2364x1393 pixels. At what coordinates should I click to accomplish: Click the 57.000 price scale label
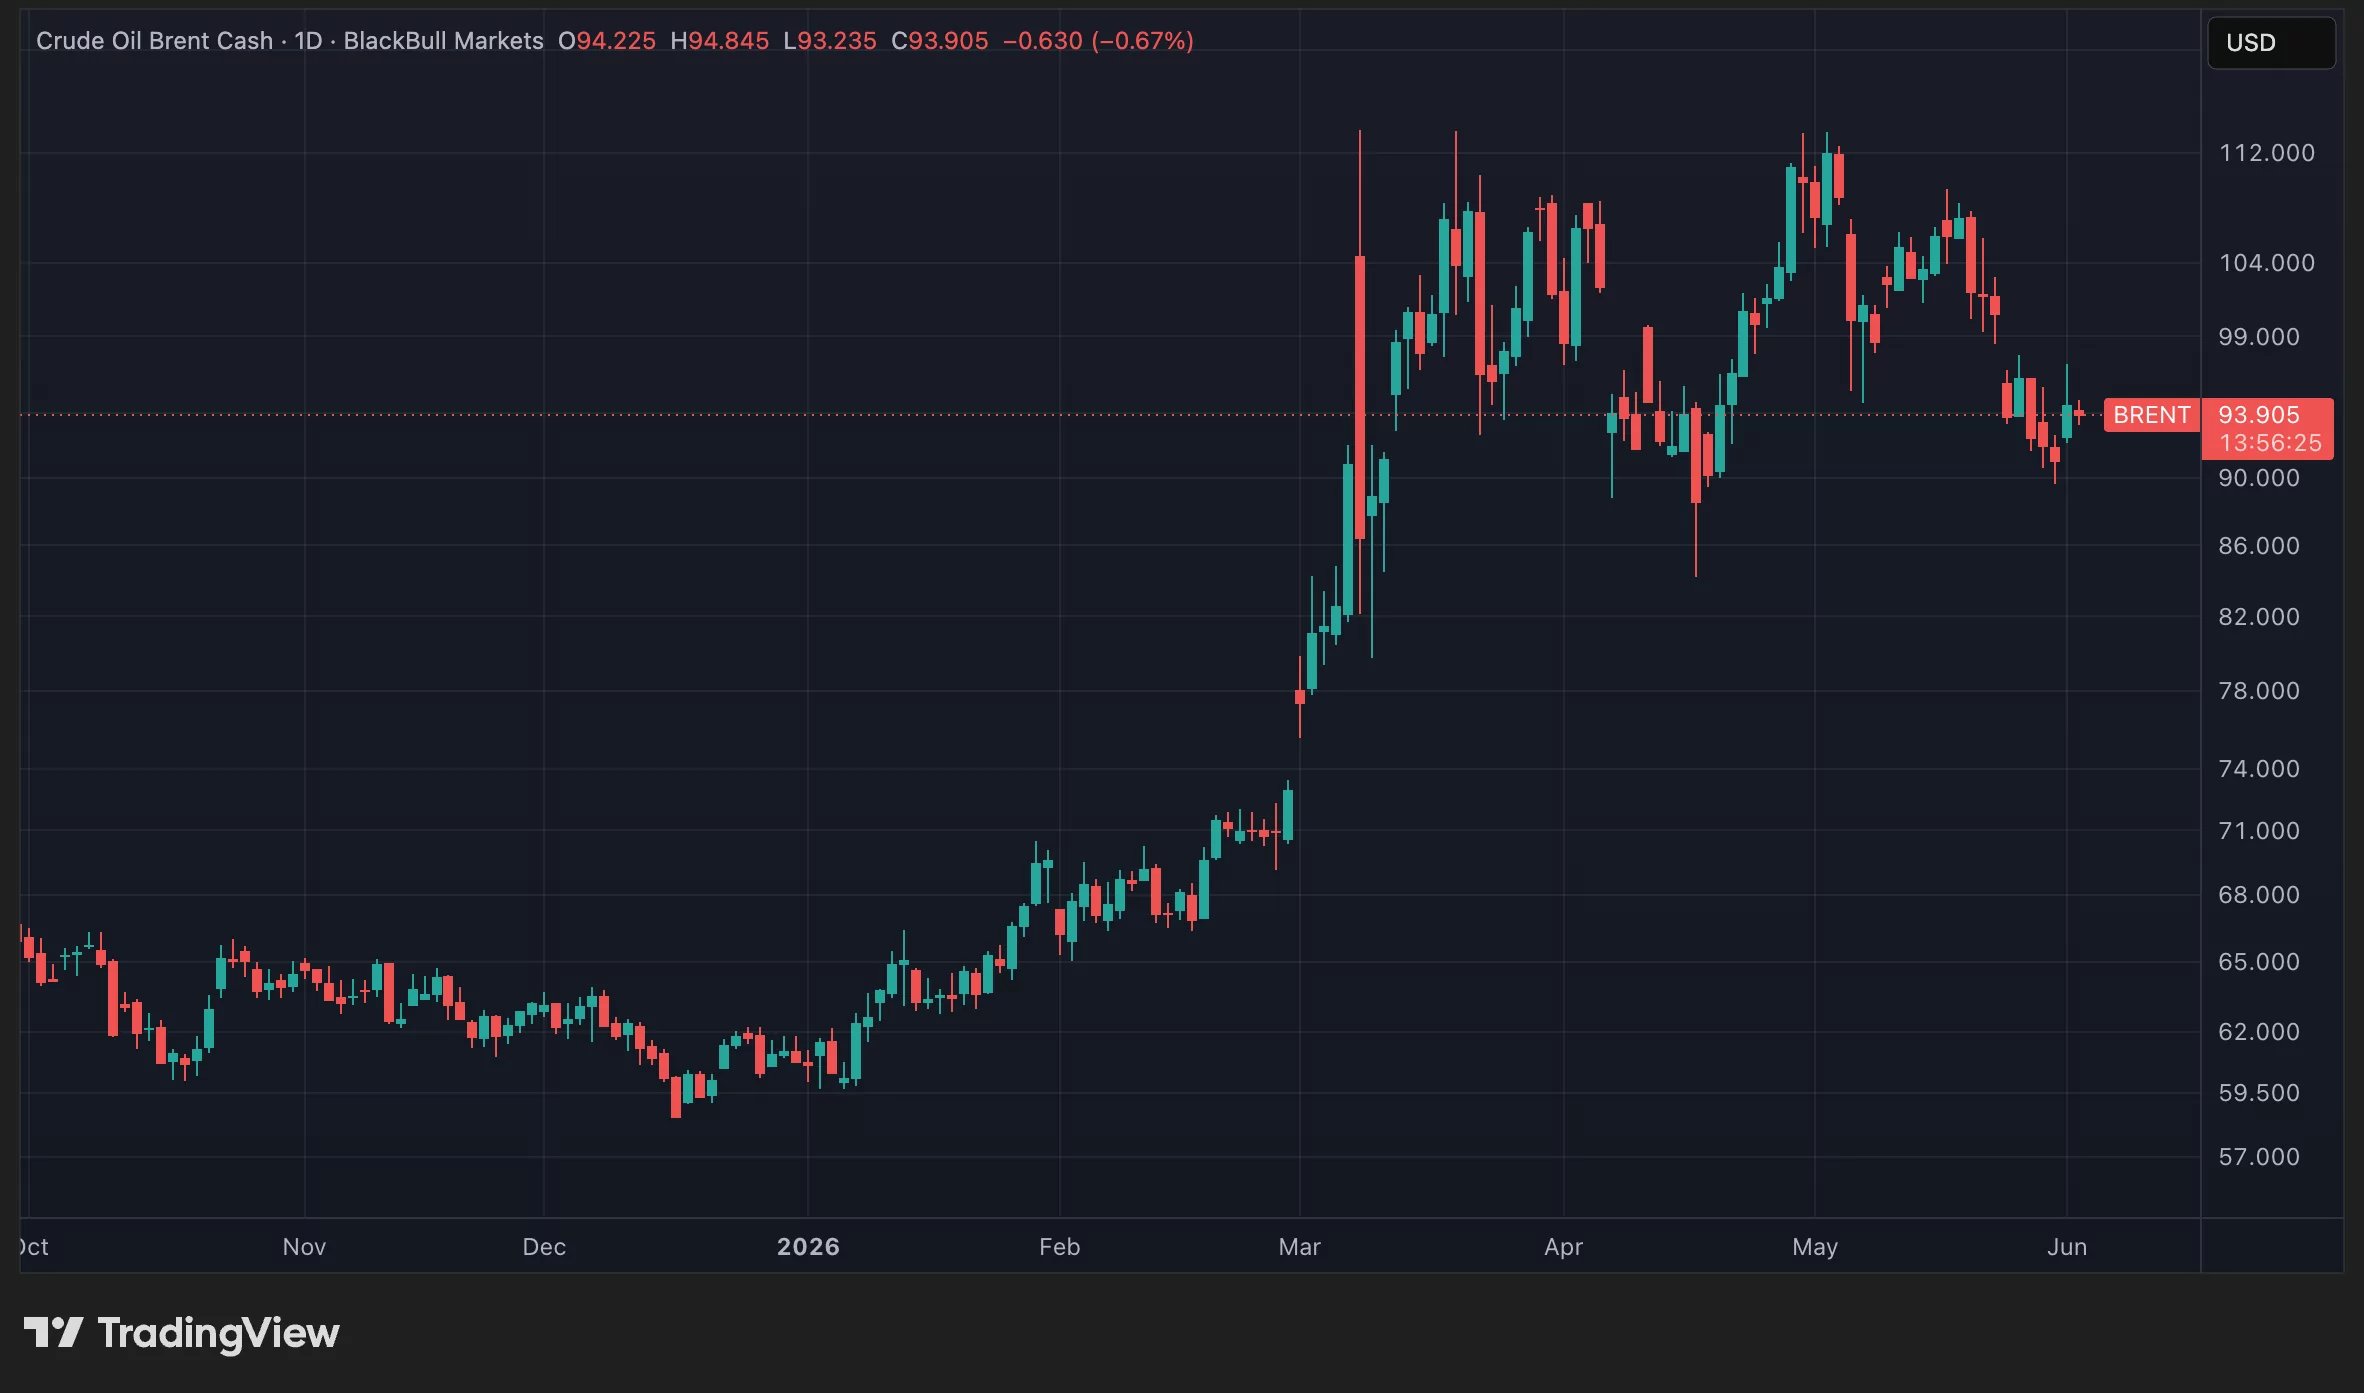[x=2258, y=1157]
